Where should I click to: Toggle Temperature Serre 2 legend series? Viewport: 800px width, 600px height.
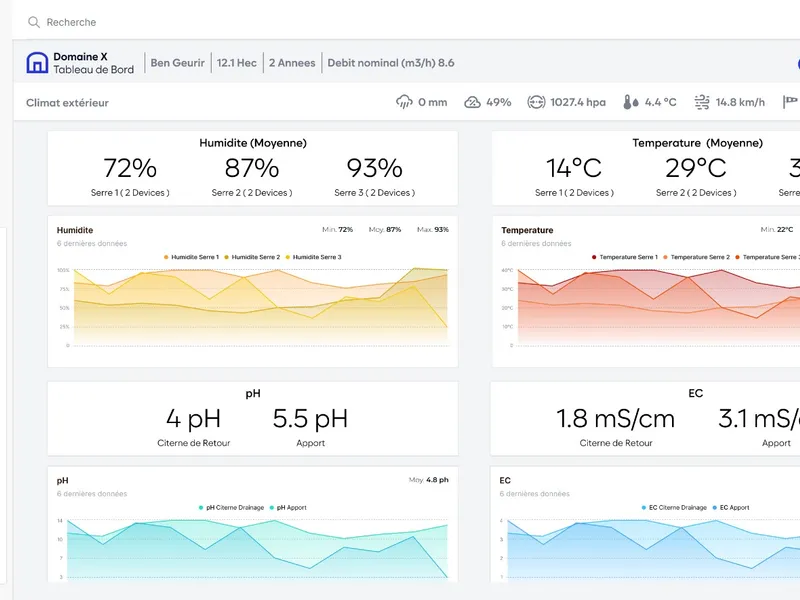click(696, 257)
